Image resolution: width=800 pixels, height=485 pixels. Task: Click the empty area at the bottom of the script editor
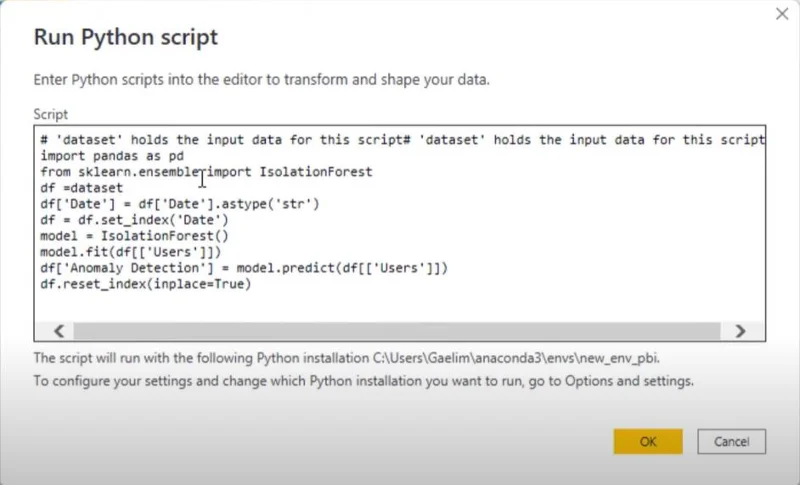coord(399,307)
